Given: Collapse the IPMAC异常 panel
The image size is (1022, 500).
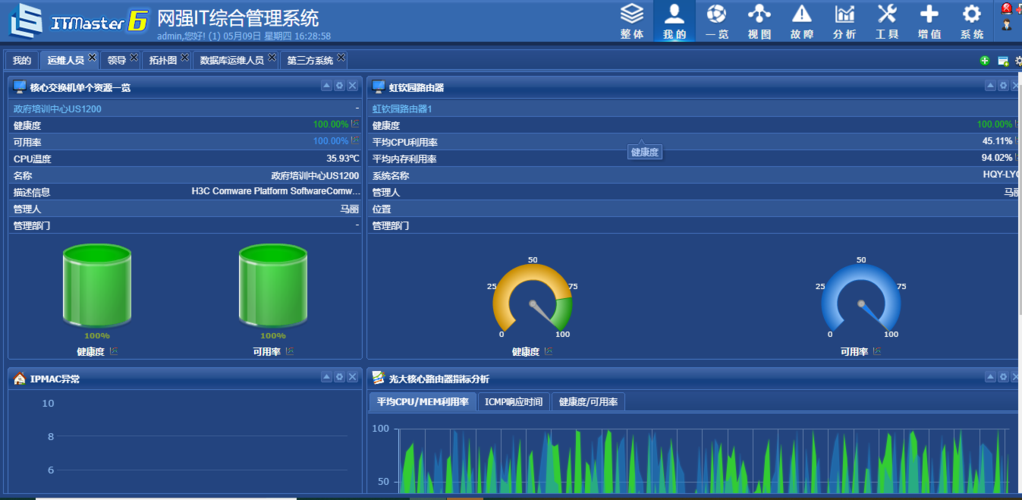Looking at the screenshot, I should [x=326, y=377].
